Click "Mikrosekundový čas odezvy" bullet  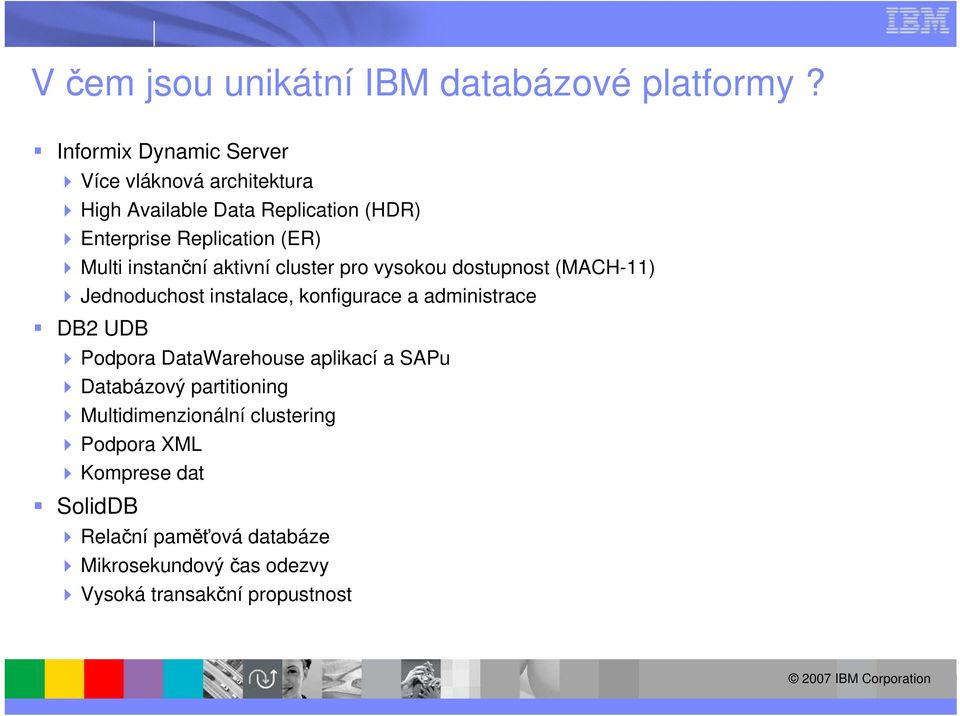pos(204,566)
